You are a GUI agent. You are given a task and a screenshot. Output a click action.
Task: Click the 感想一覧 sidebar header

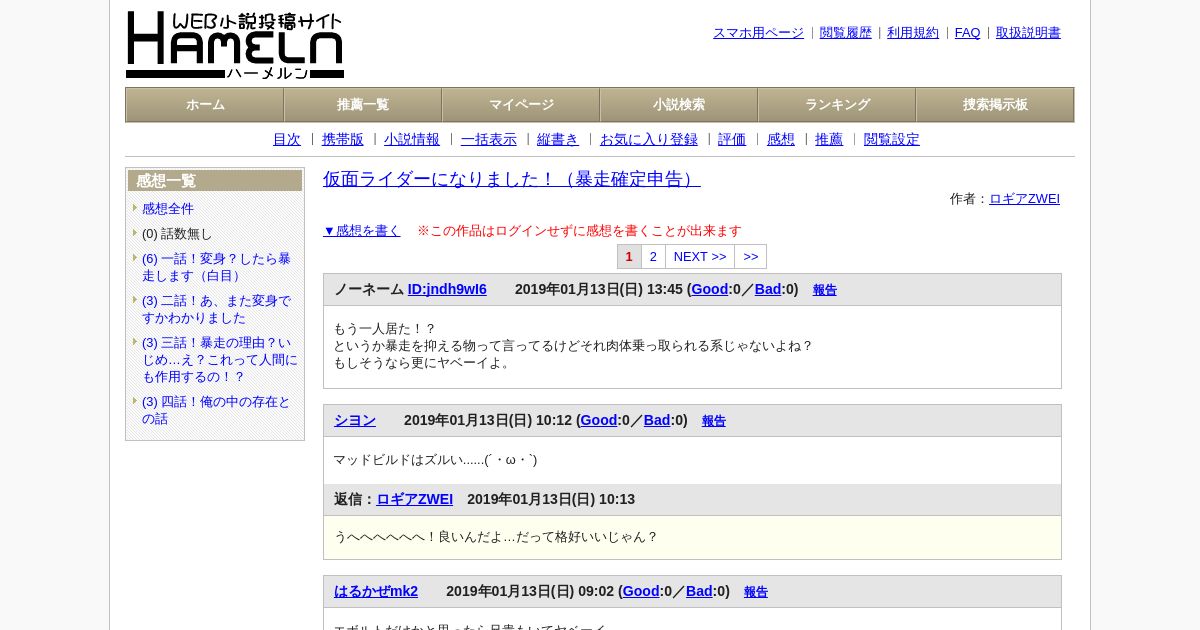215,181
